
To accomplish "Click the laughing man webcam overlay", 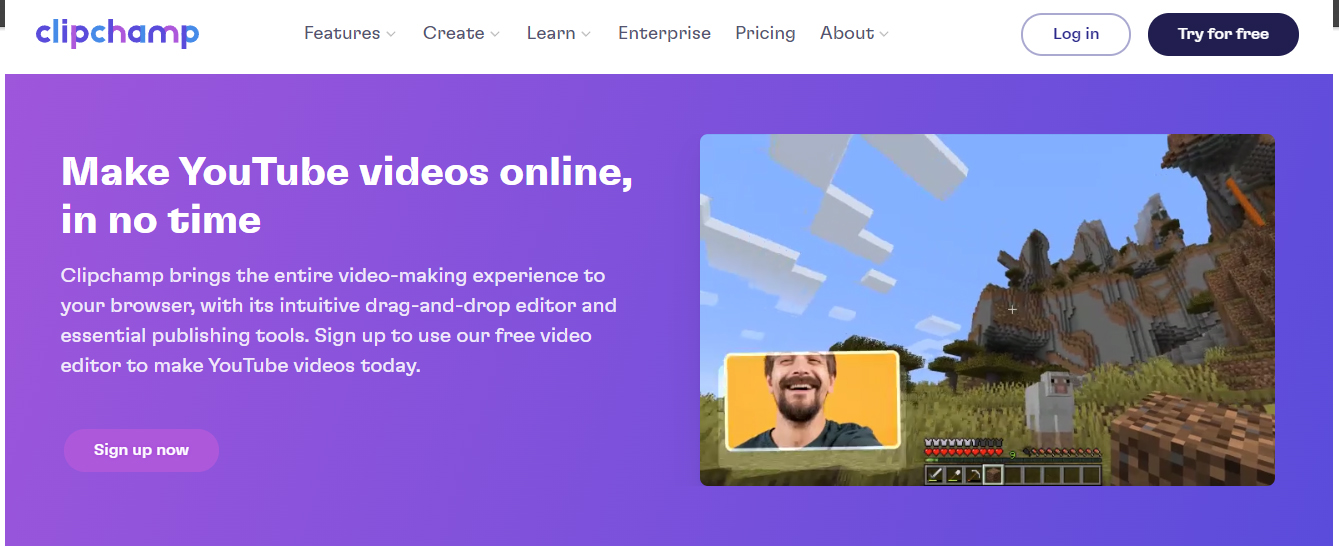I will tap(811, 400).
